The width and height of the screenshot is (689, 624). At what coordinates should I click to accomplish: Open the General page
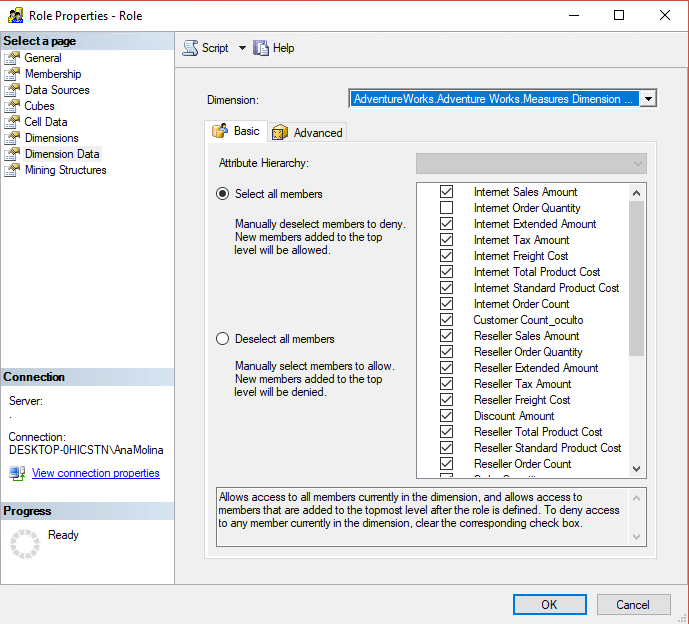click(x=43, y=58)
